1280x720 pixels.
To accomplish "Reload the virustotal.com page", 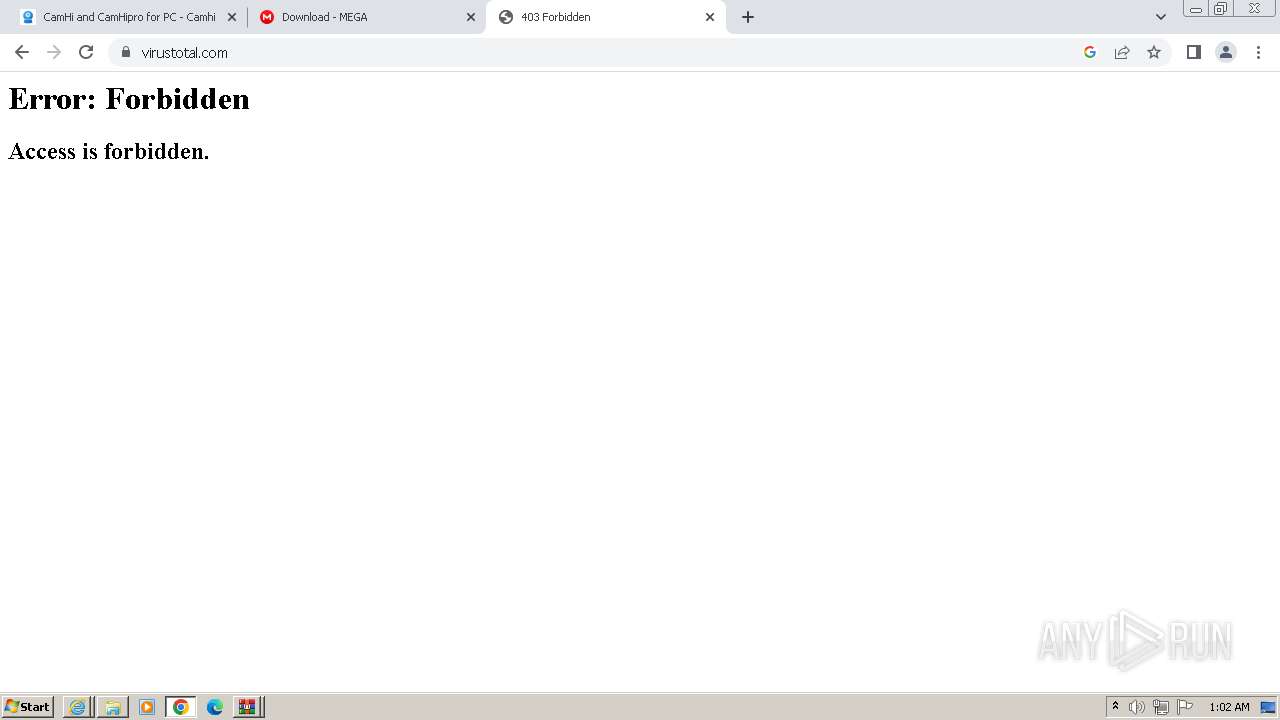I will [x=86, y=52].
